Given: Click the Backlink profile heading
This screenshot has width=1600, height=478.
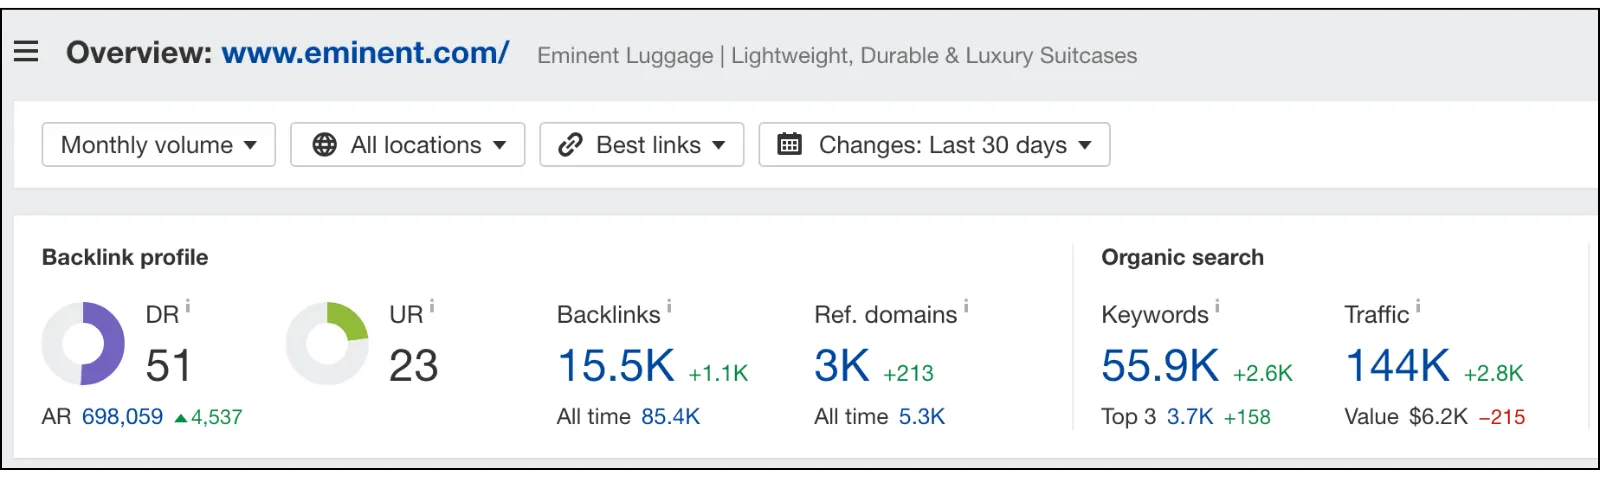Looking at the screenshot, I should pos(125,257).
